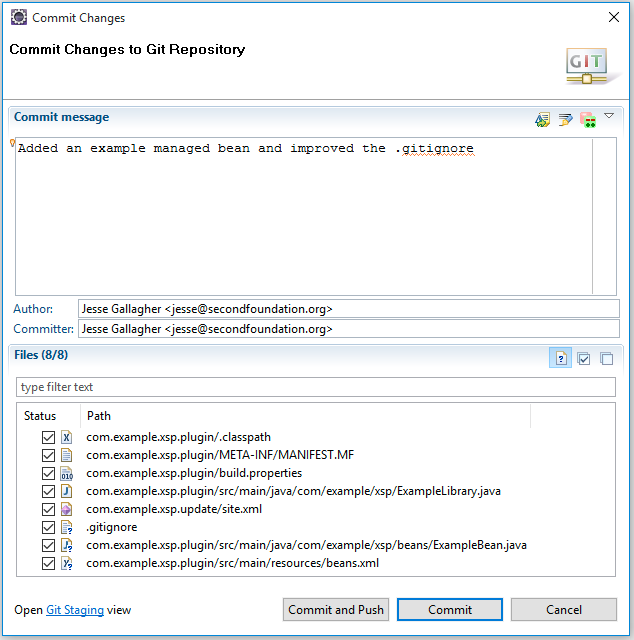This screenshot has width=634, height=640.
Task: Focus the type filter text field
Action: [x=316, y=387]
